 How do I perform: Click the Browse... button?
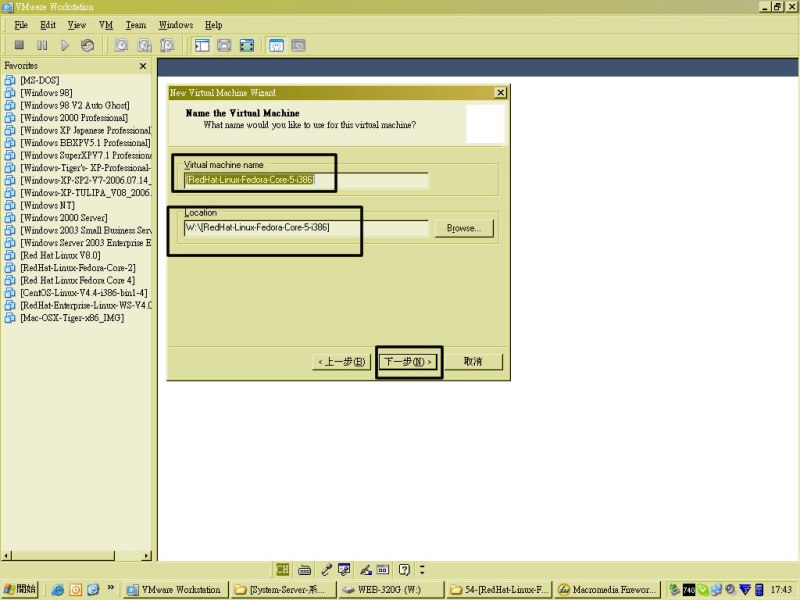pos(464,228)
